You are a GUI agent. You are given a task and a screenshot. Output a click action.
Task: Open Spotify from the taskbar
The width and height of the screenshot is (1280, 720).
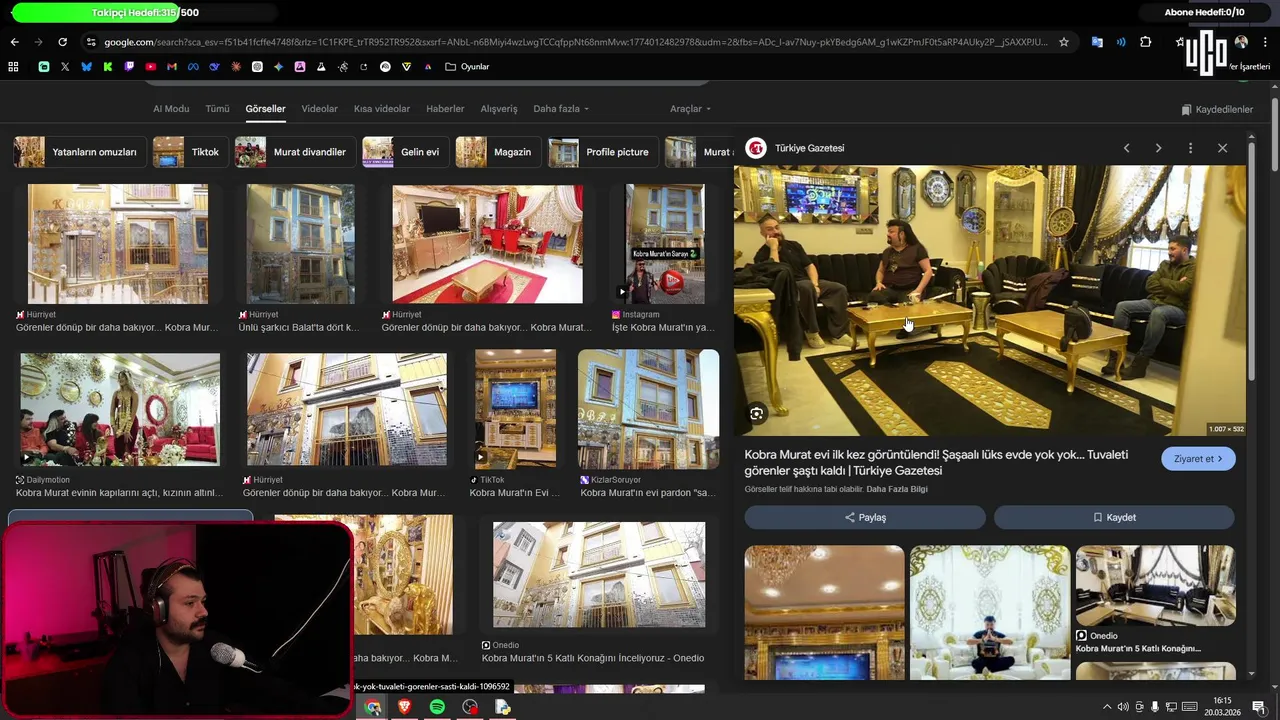tap(437, 707)
